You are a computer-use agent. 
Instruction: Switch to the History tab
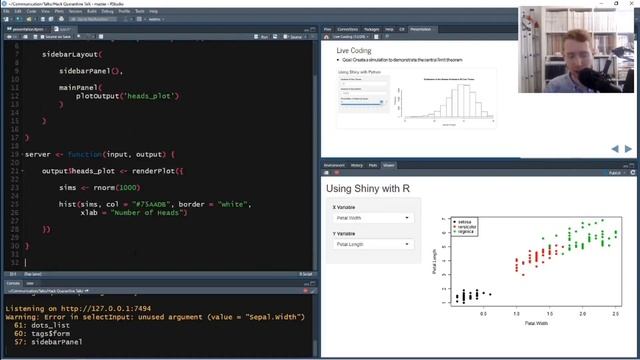[357, 165]
